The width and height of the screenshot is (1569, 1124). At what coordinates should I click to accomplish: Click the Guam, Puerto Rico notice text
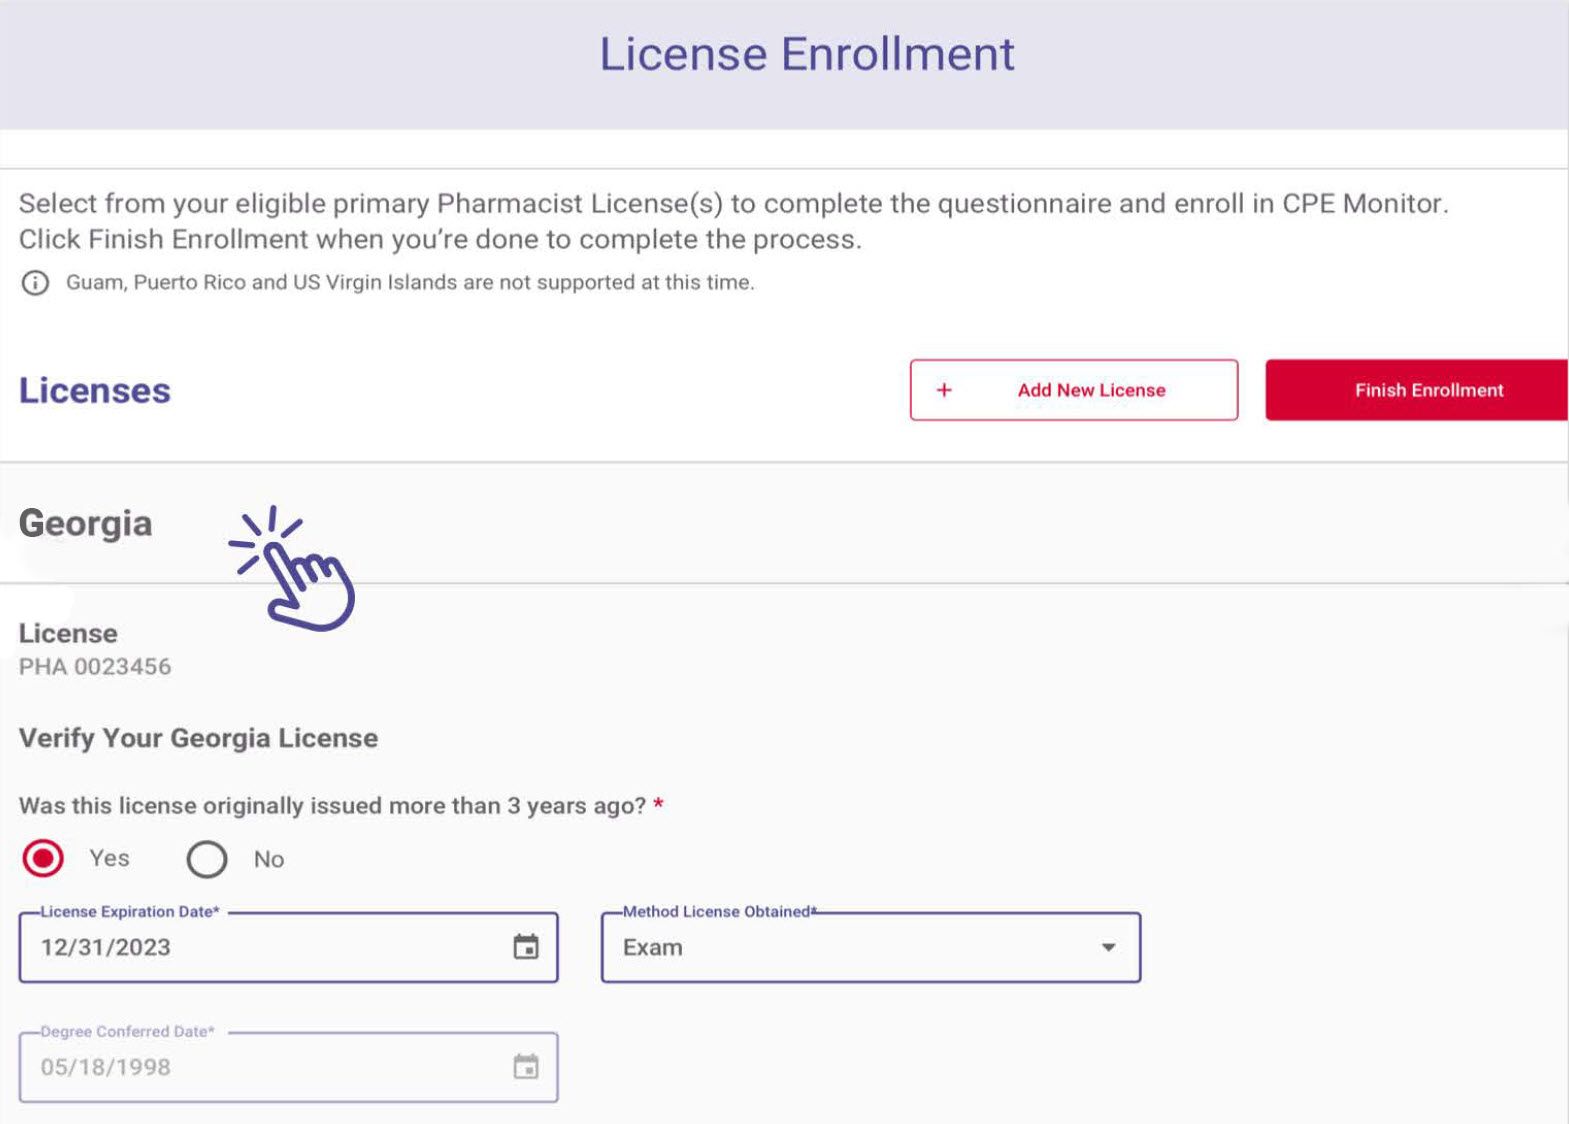(410, 283)
